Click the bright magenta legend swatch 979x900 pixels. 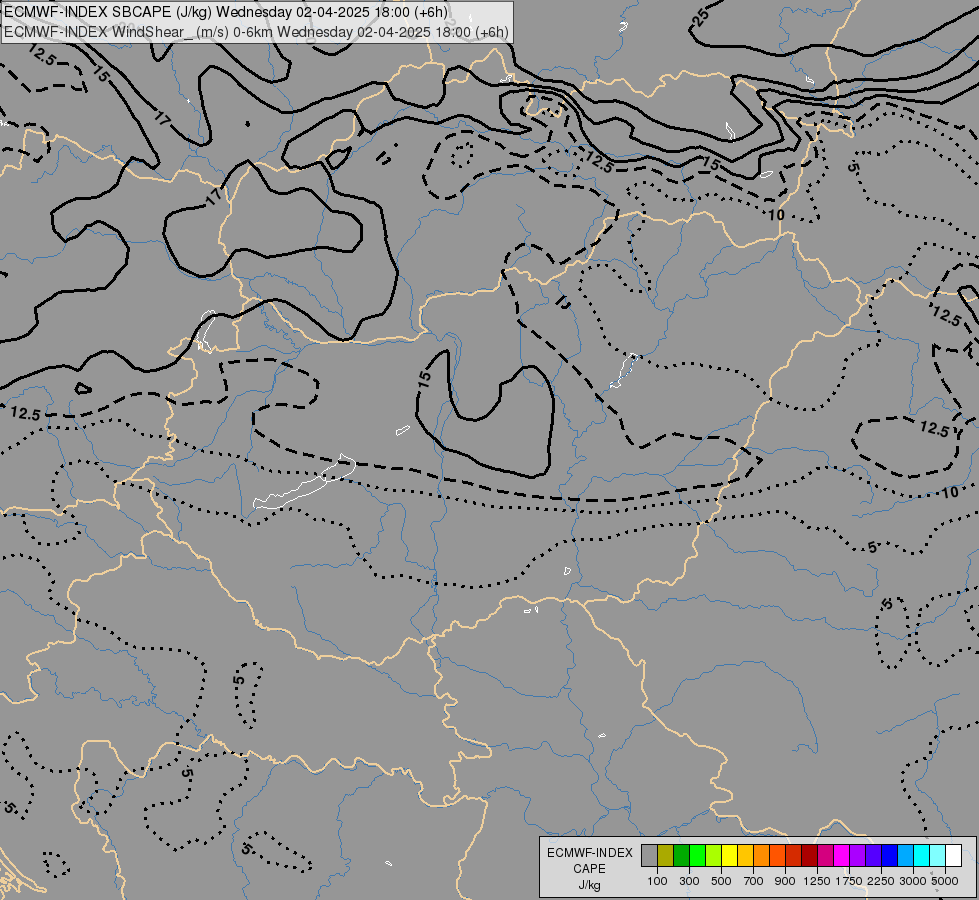842,855
